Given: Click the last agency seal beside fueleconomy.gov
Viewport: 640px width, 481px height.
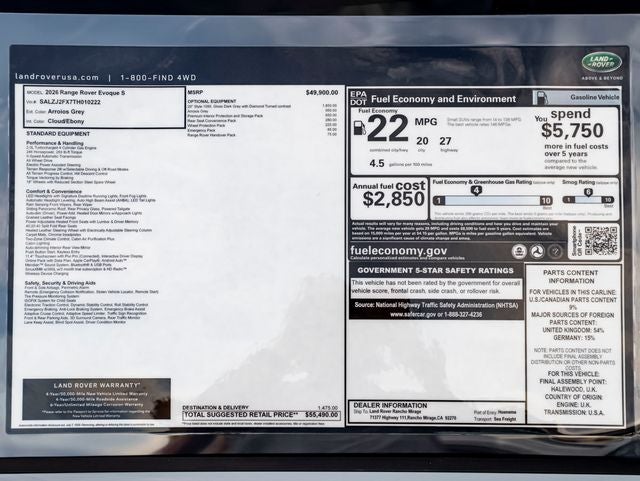Looking at the screenshot, I should (x=555, y=252).
